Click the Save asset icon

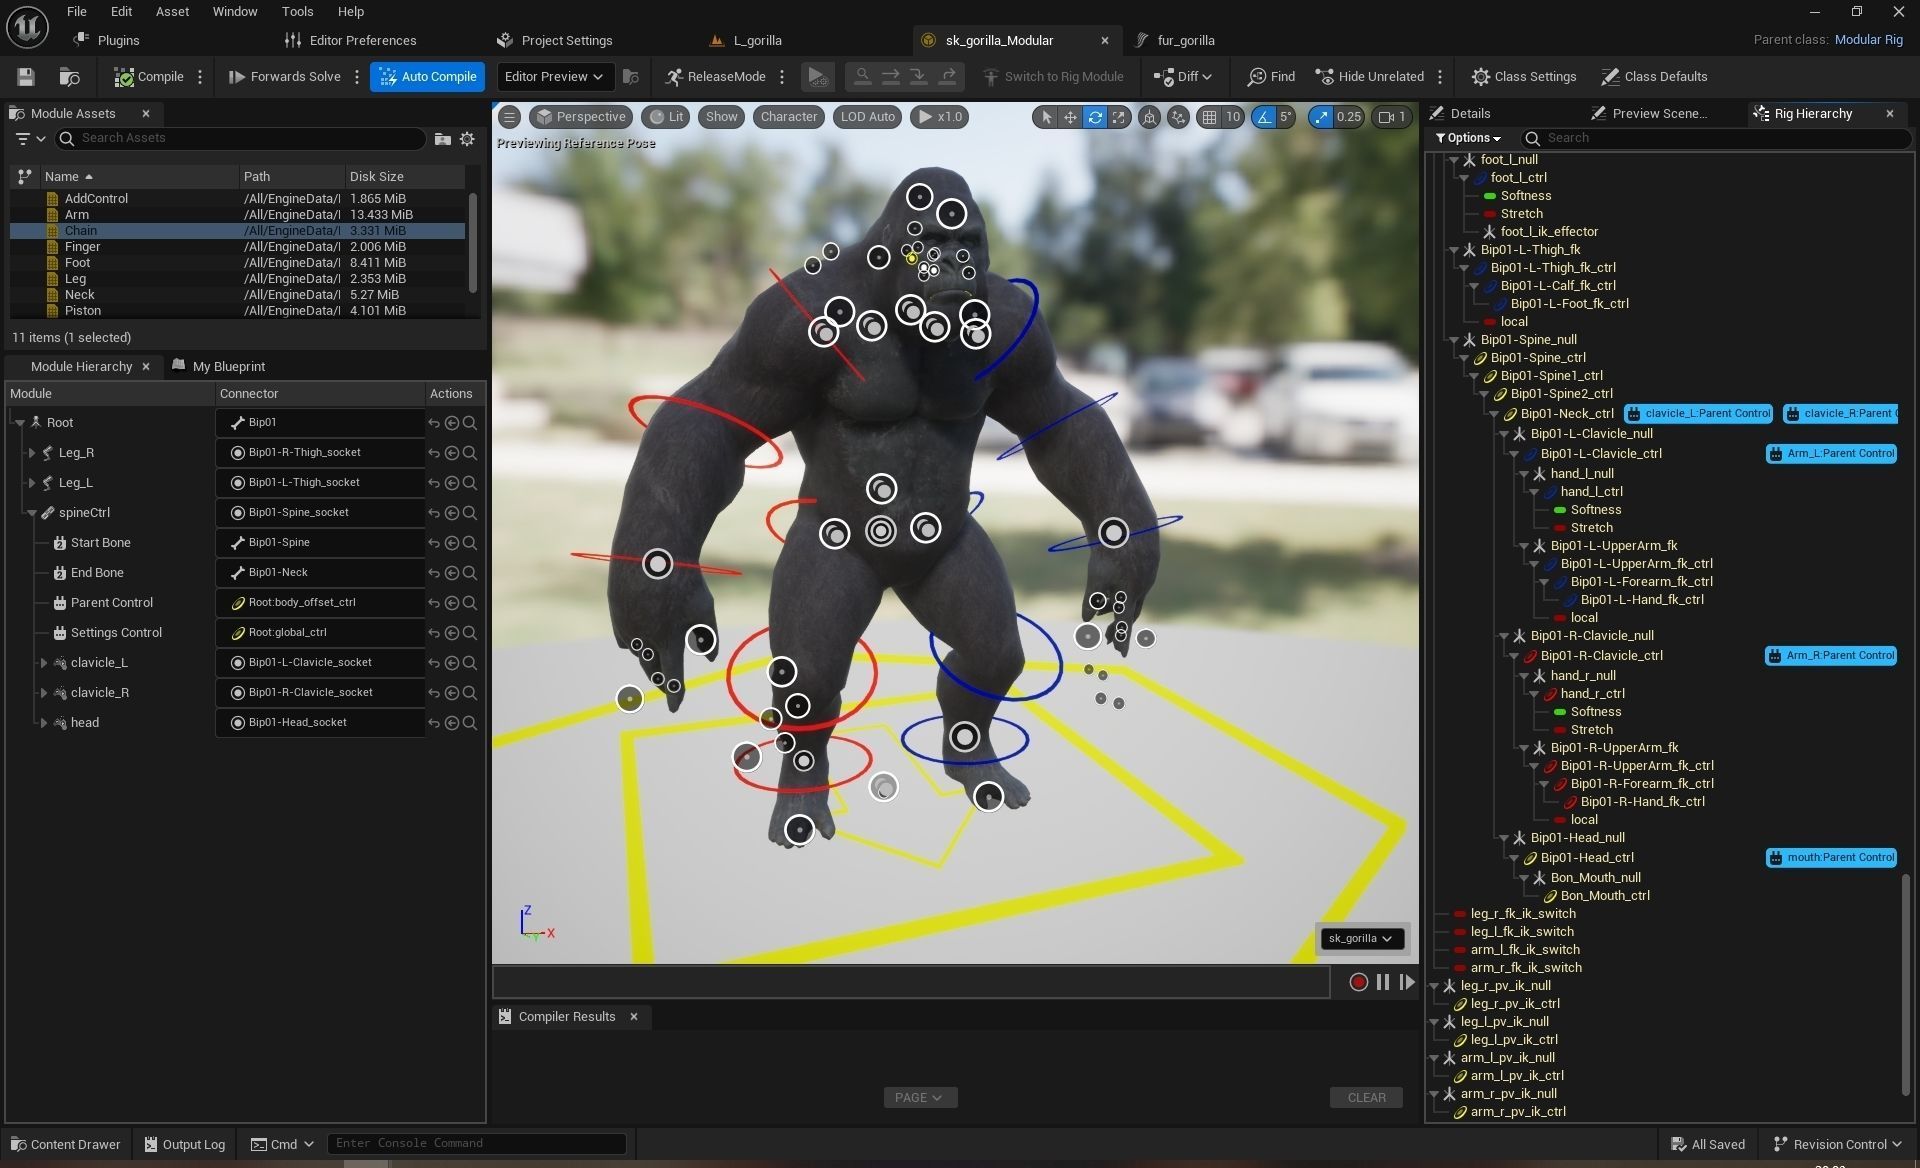tap(26, 77)
